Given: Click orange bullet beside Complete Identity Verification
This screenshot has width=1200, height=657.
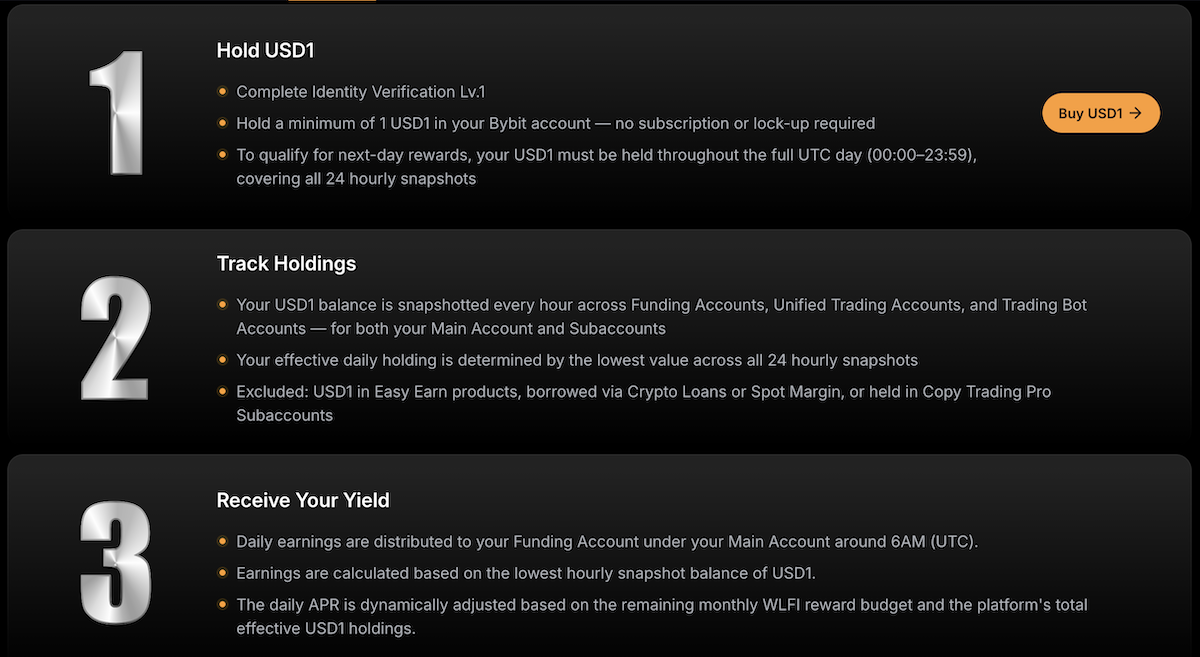Looking at the screenshot, I should point(222,92).
